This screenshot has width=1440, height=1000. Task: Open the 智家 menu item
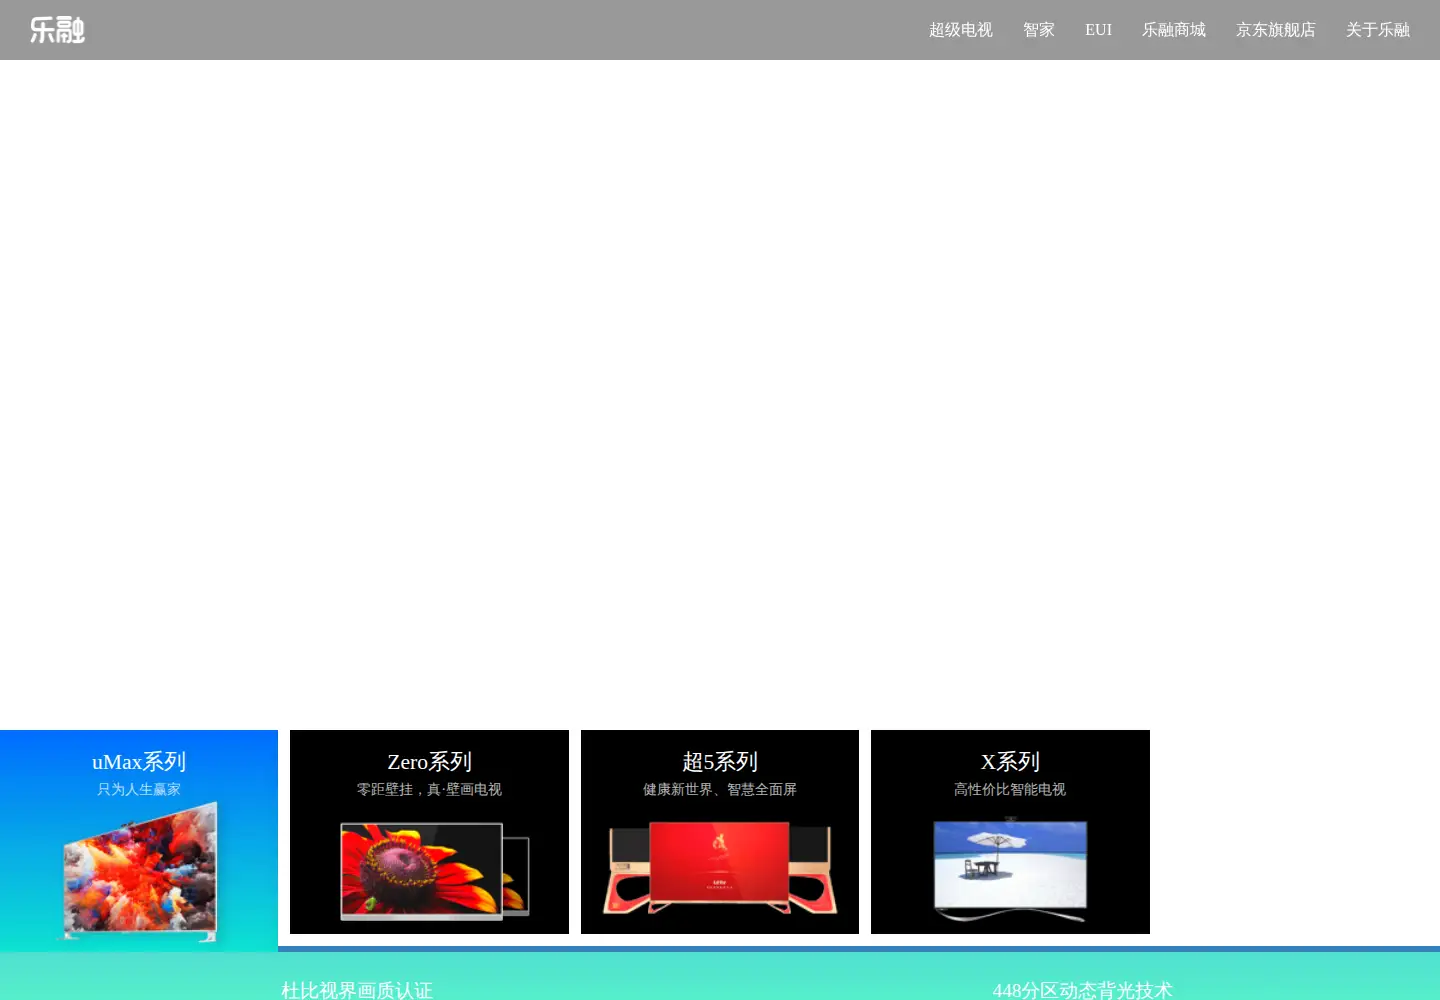tap(1039, 30)
